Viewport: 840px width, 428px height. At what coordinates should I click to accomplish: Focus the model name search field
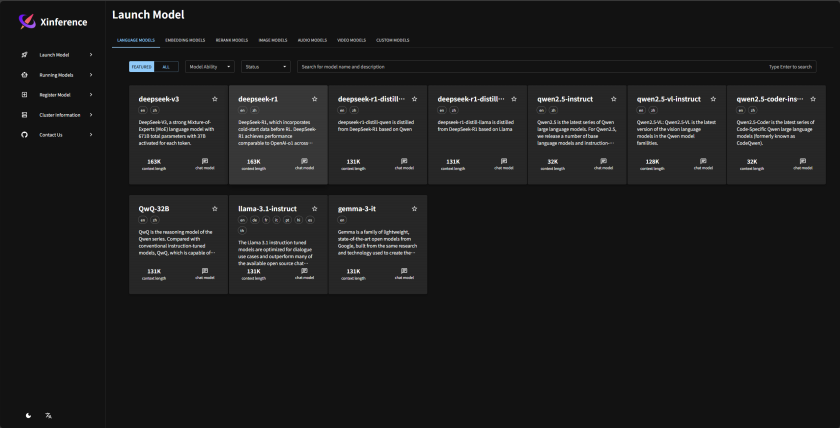(557, 67)
